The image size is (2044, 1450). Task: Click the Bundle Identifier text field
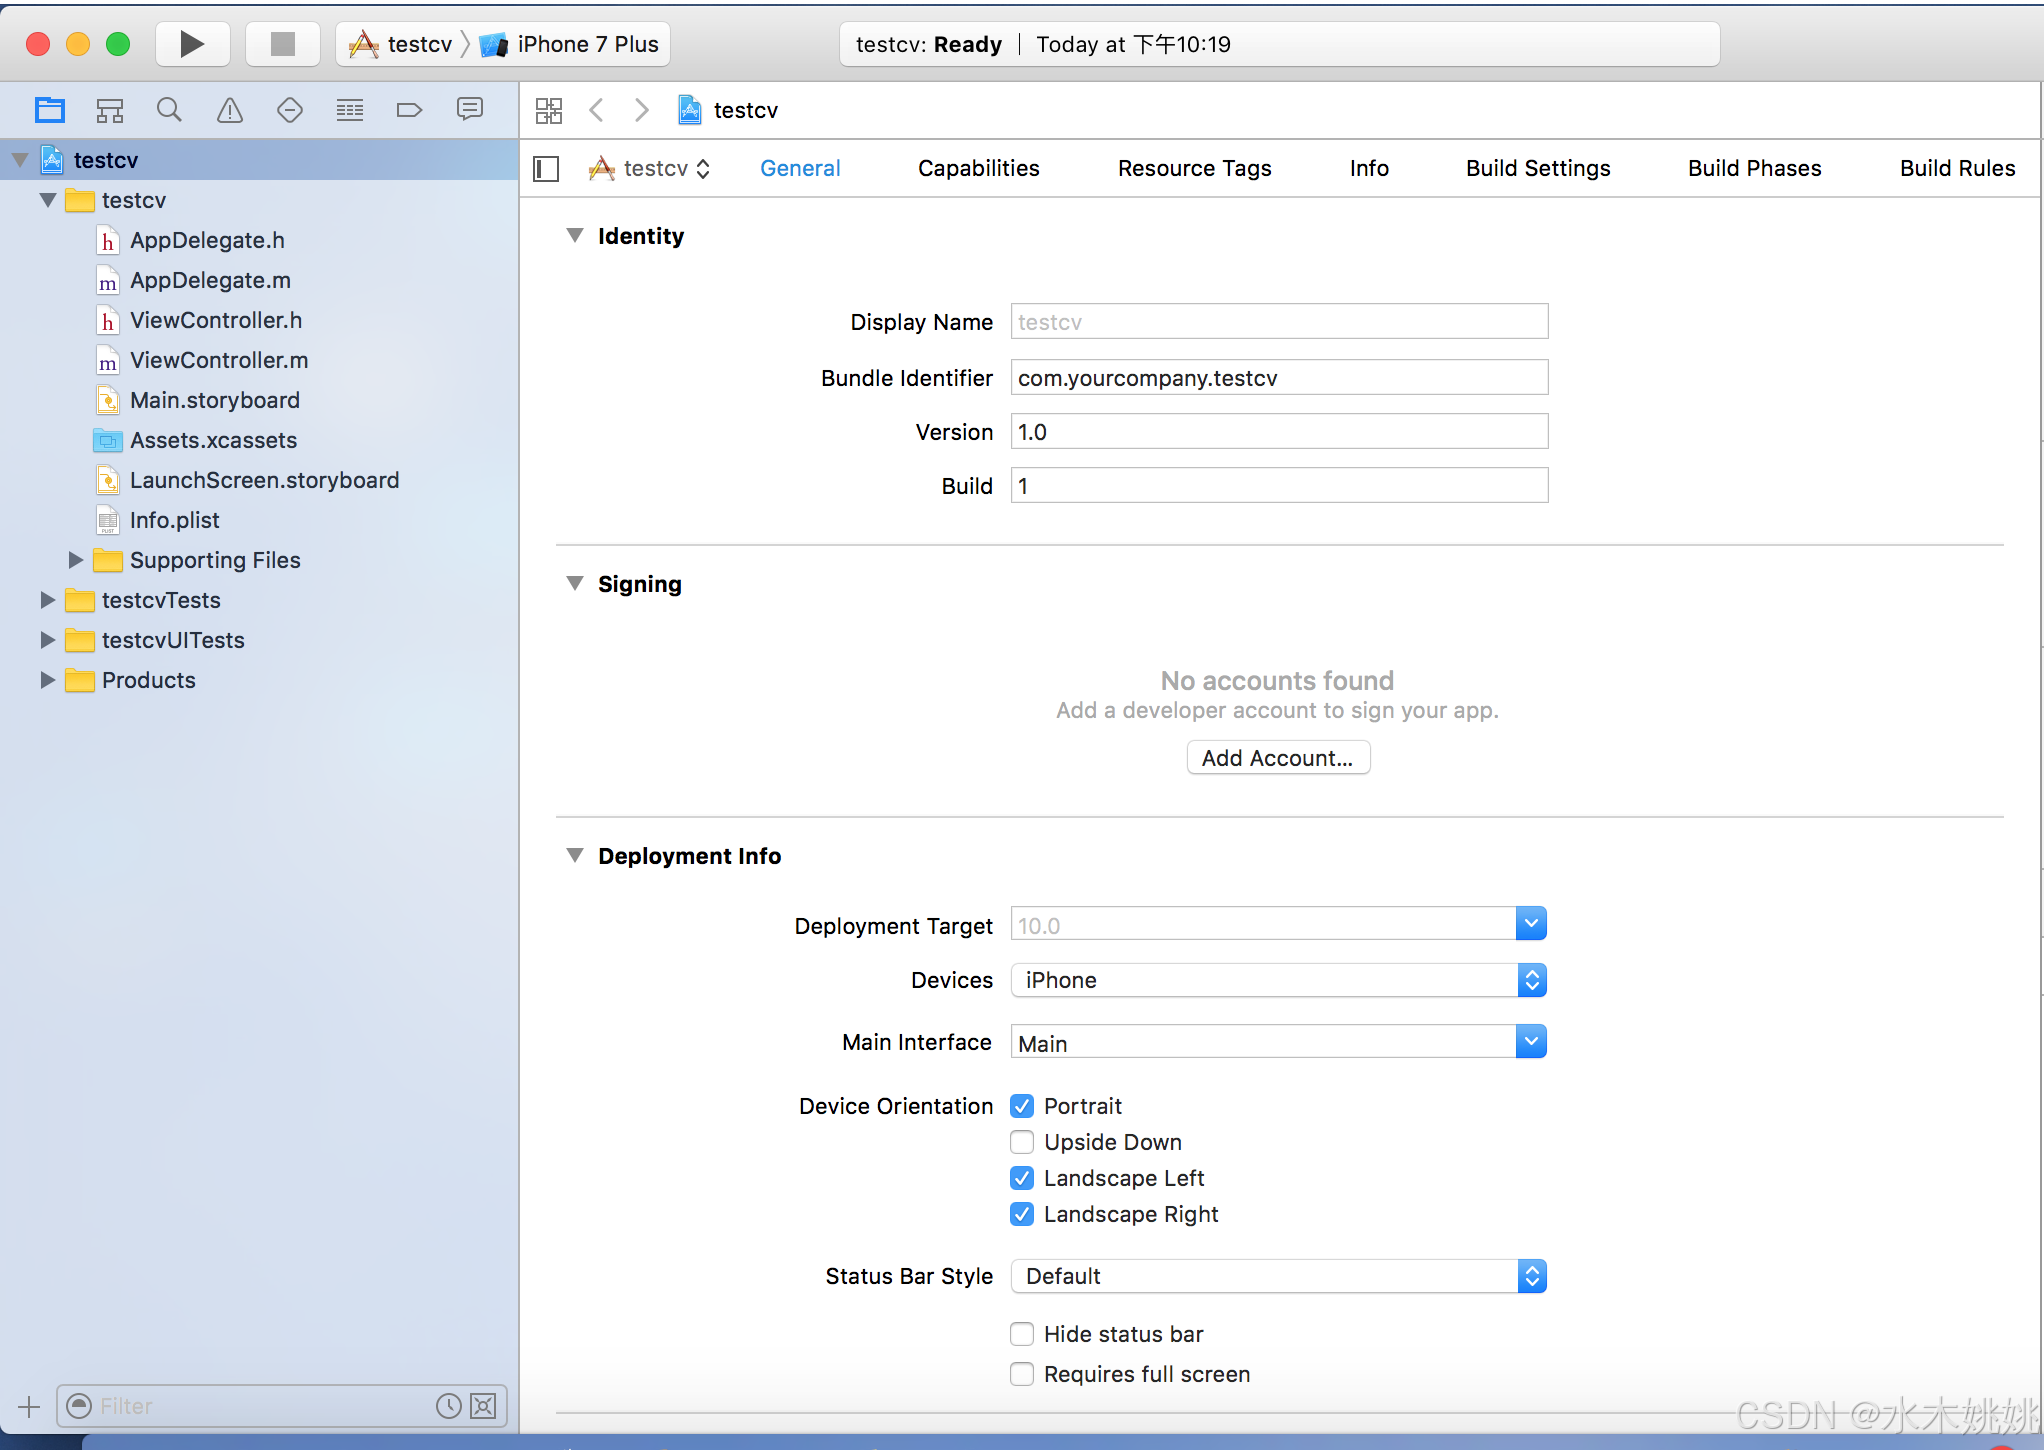1278,378
